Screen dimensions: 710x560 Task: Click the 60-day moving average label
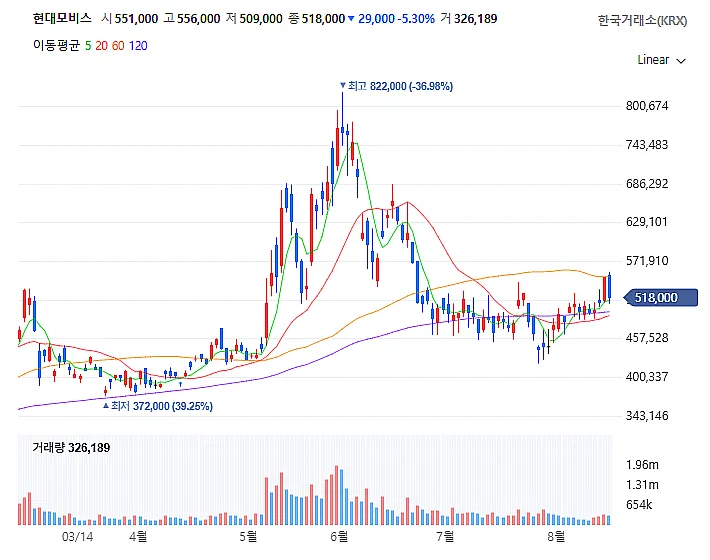pyautogui.click(x=118, y=46)
